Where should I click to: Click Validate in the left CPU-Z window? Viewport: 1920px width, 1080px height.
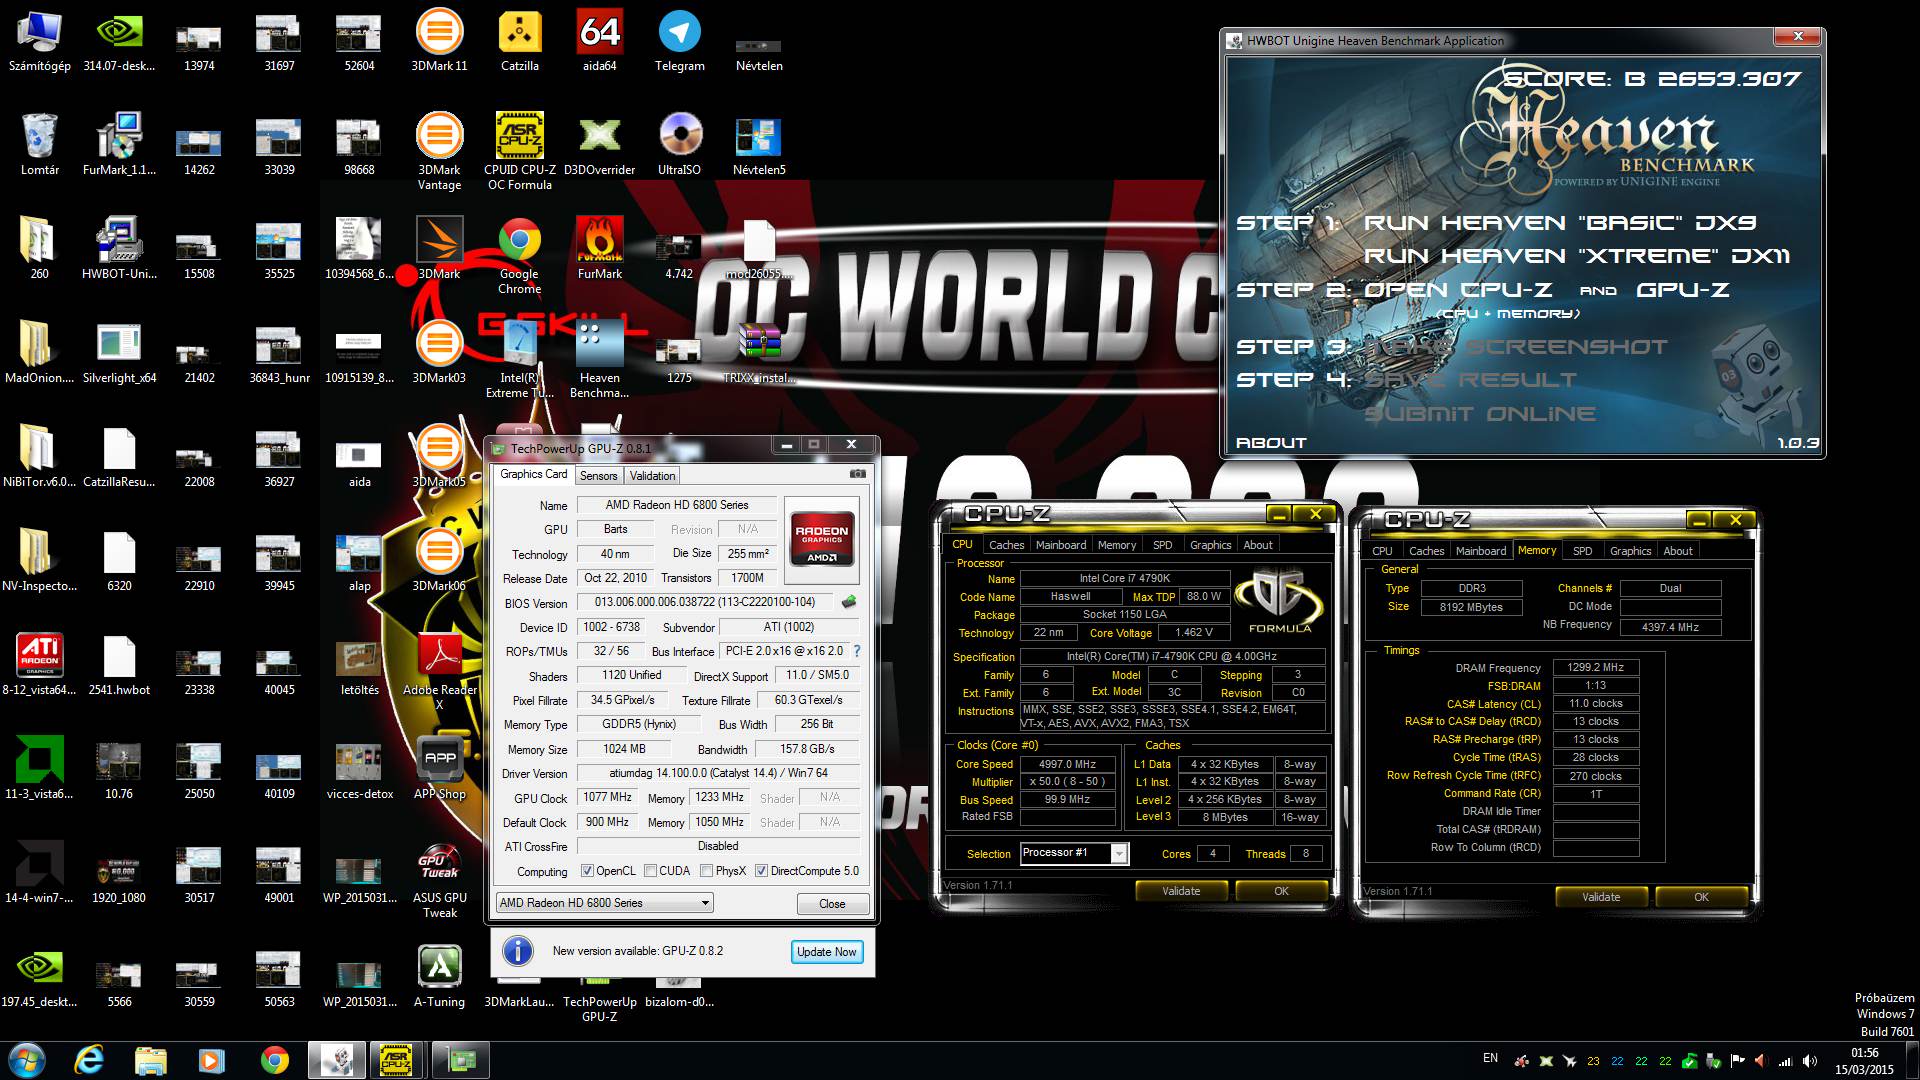click(x=1181, y=891)
